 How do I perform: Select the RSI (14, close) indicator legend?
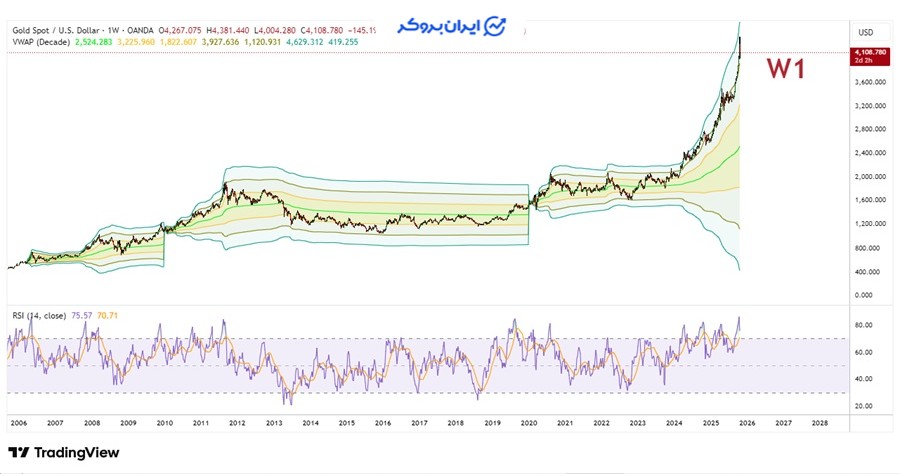pos(37,315)
